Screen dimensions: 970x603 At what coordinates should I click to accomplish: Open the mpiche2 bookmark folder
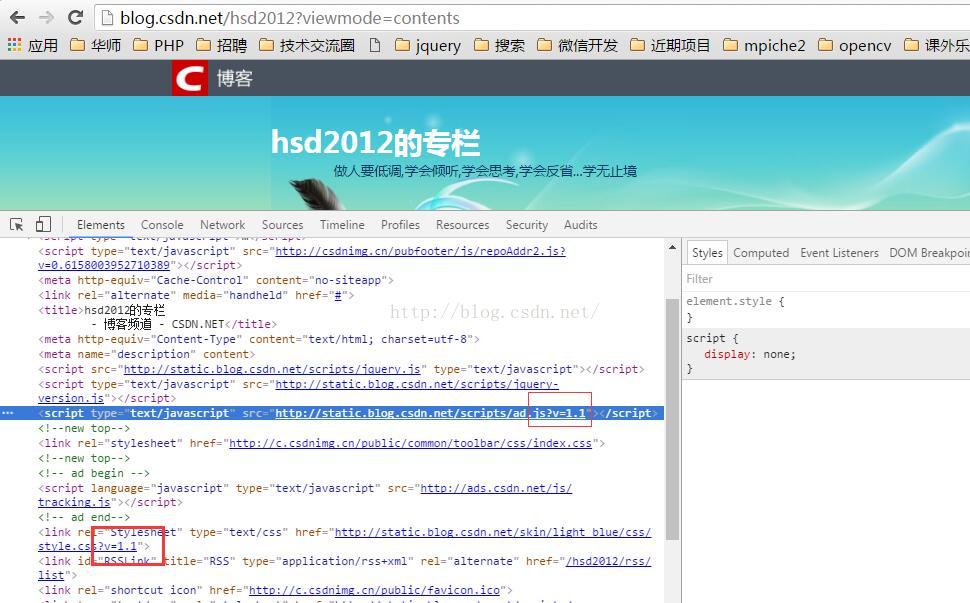click(764, 45)
